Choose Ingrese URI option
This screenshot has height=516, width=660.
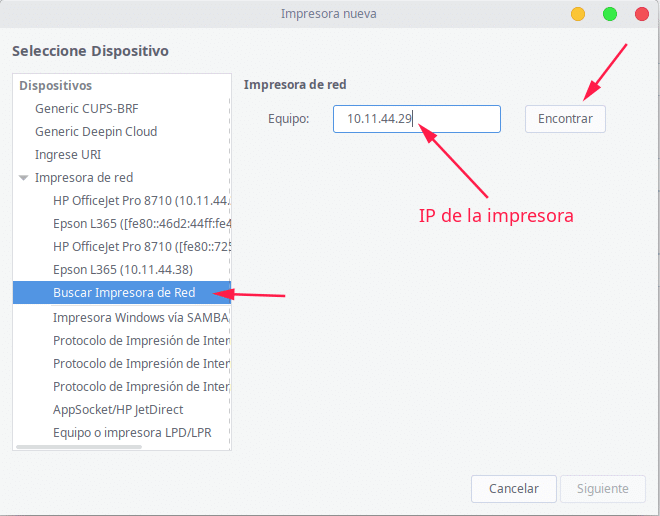[x=68, y=155]
